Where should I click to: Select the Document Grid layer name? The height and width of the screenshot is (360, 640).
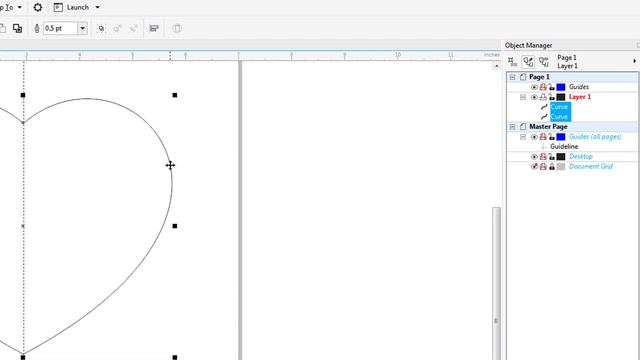pos(591,167)
